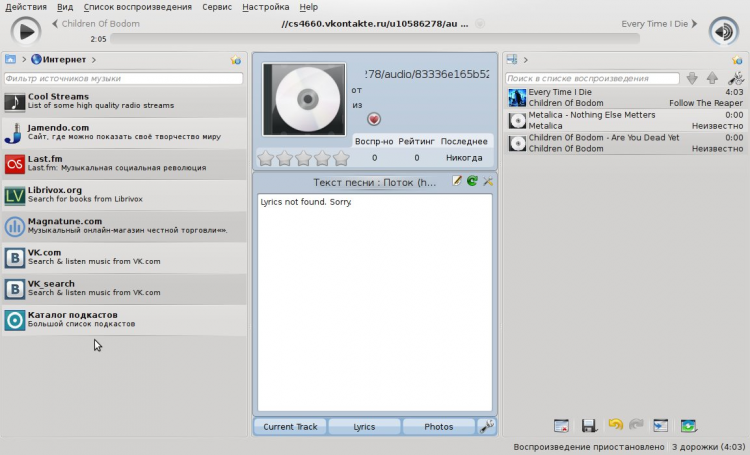Open lyrics applet settings wrench
Screen dimensions: 750x455
[x=488, y=181]
